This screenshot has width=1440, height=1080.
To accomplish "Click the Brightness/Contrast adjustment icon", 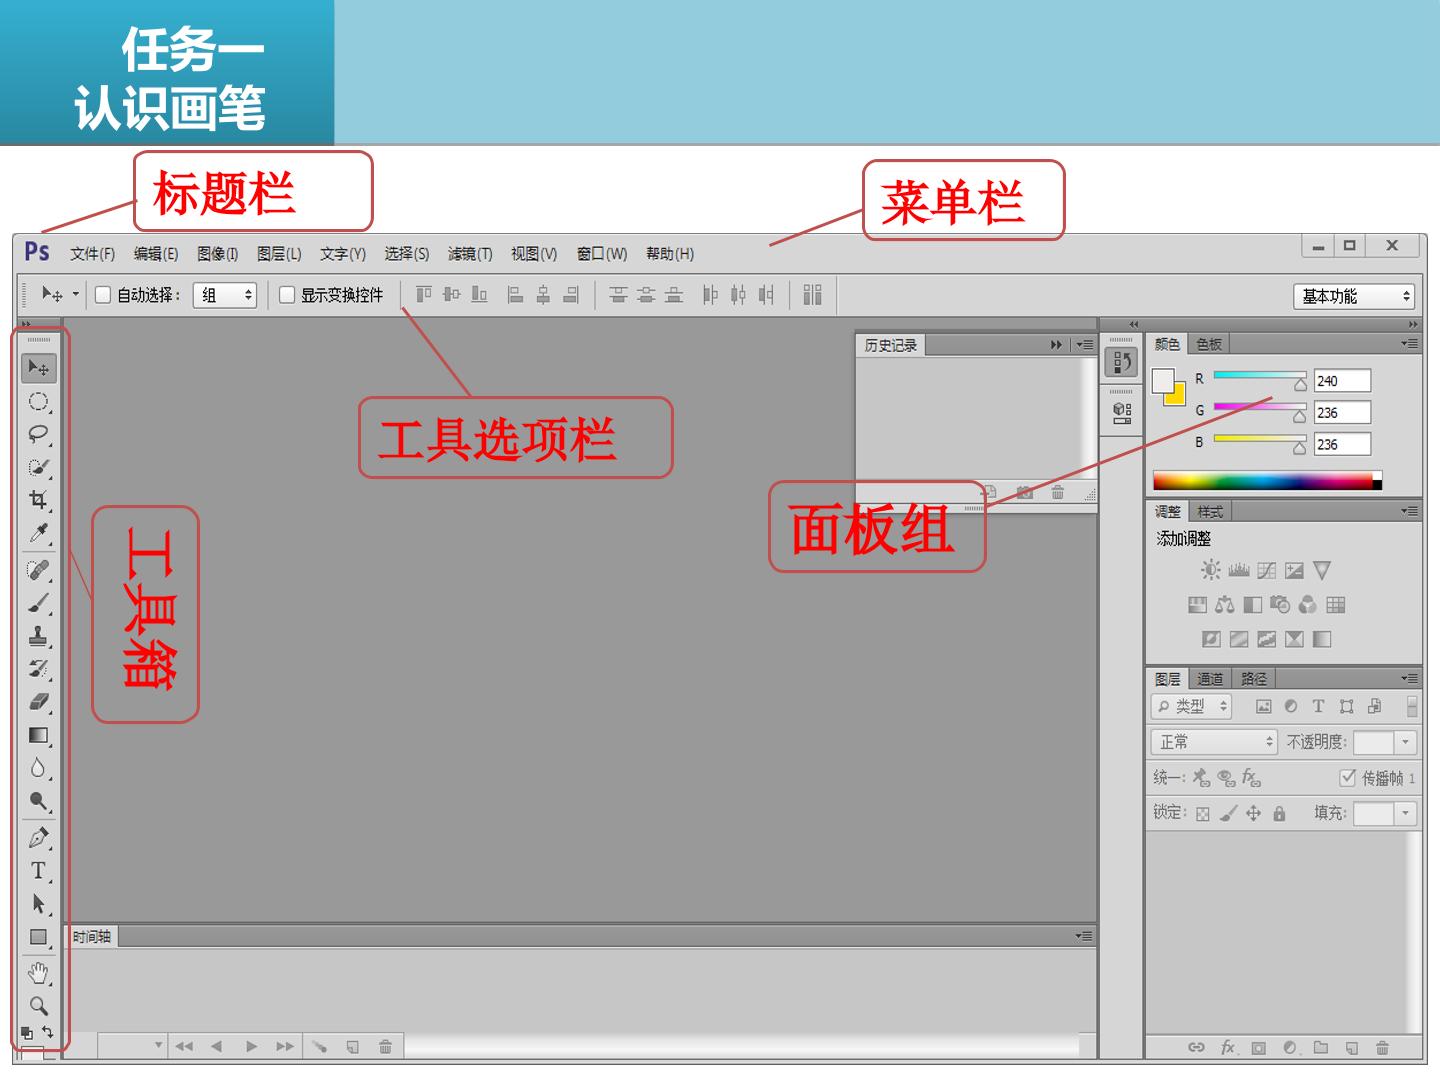I will (x=1211, y=570).
